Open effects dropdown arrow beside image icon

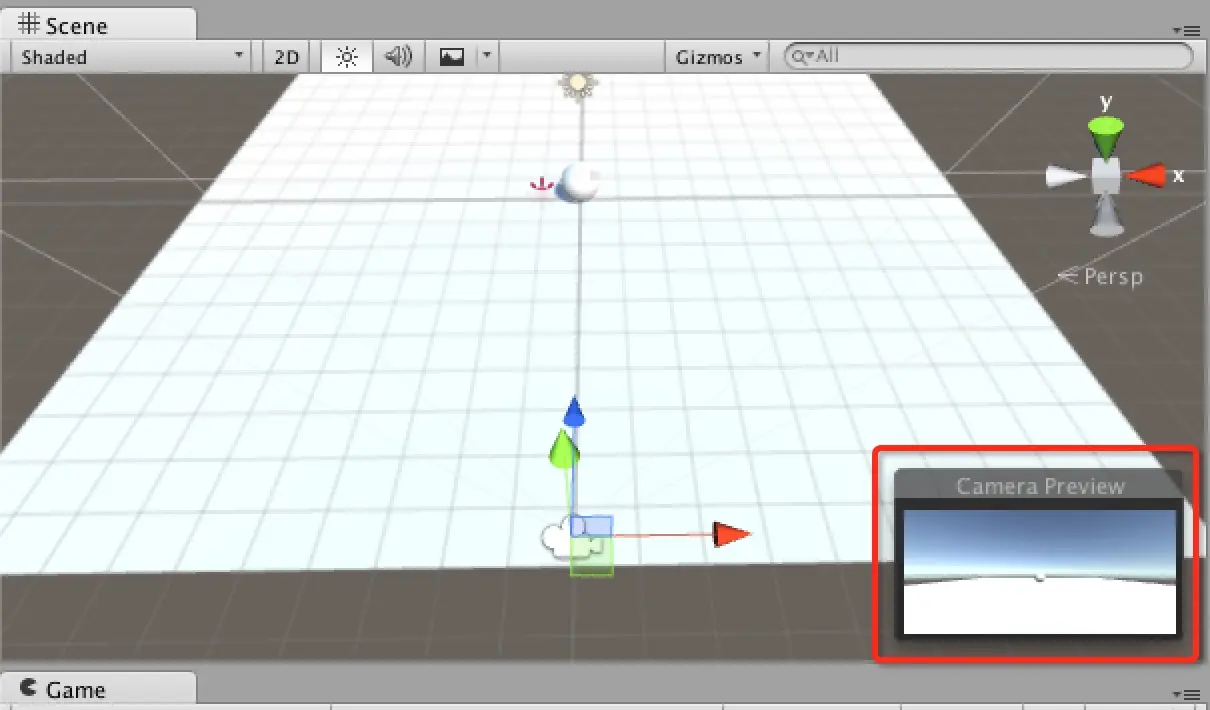pos(486,57)
